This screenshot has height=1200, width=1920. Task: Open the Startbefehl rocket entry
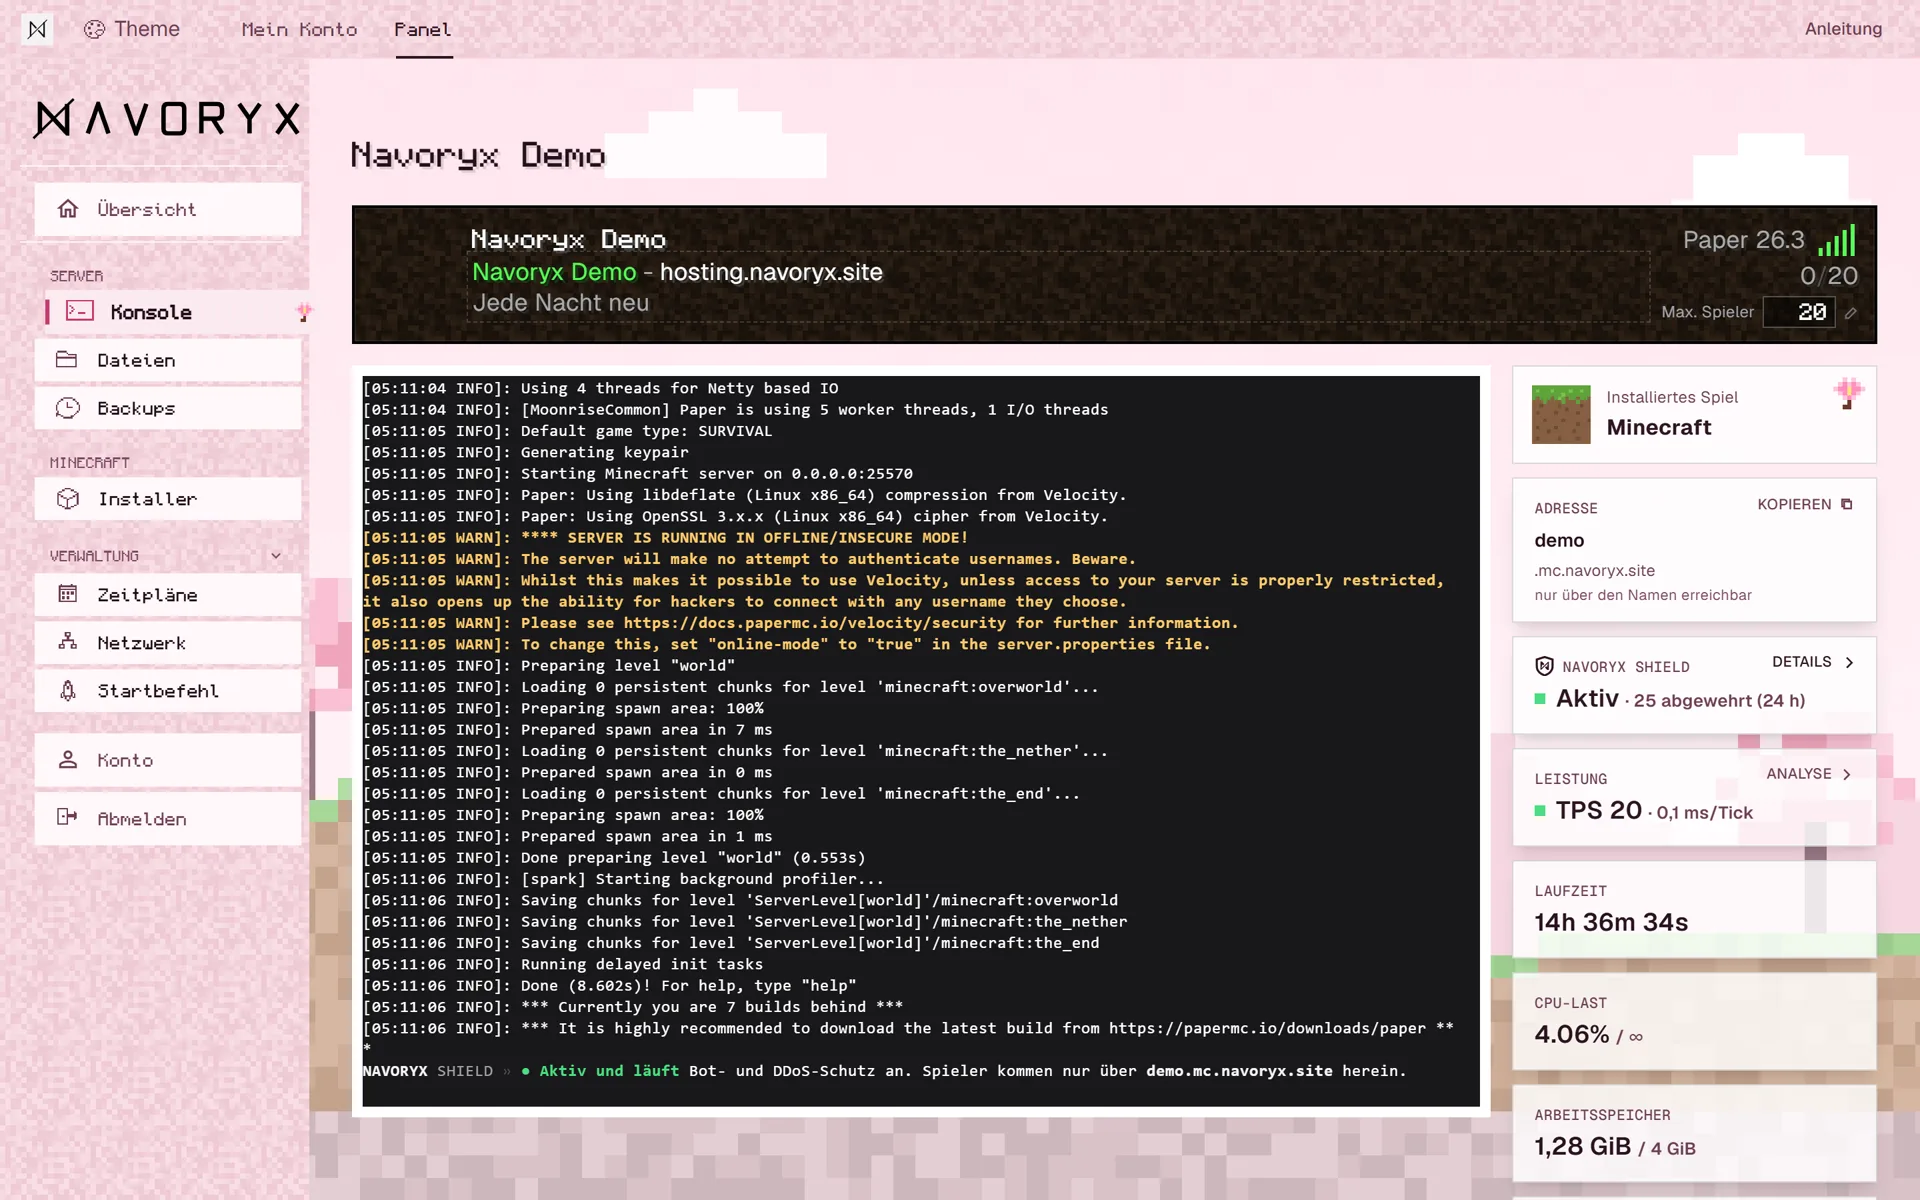point(168,691)
